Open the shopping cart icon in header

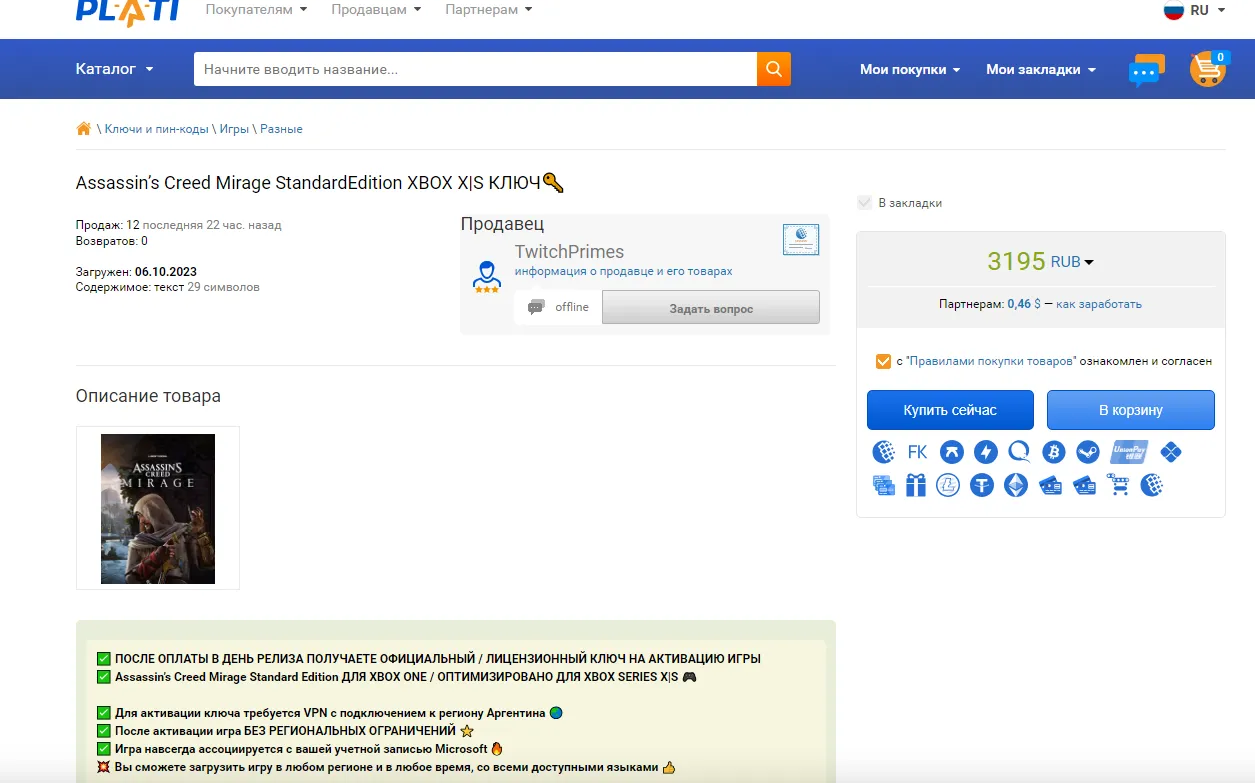[x=1208, y=68]
